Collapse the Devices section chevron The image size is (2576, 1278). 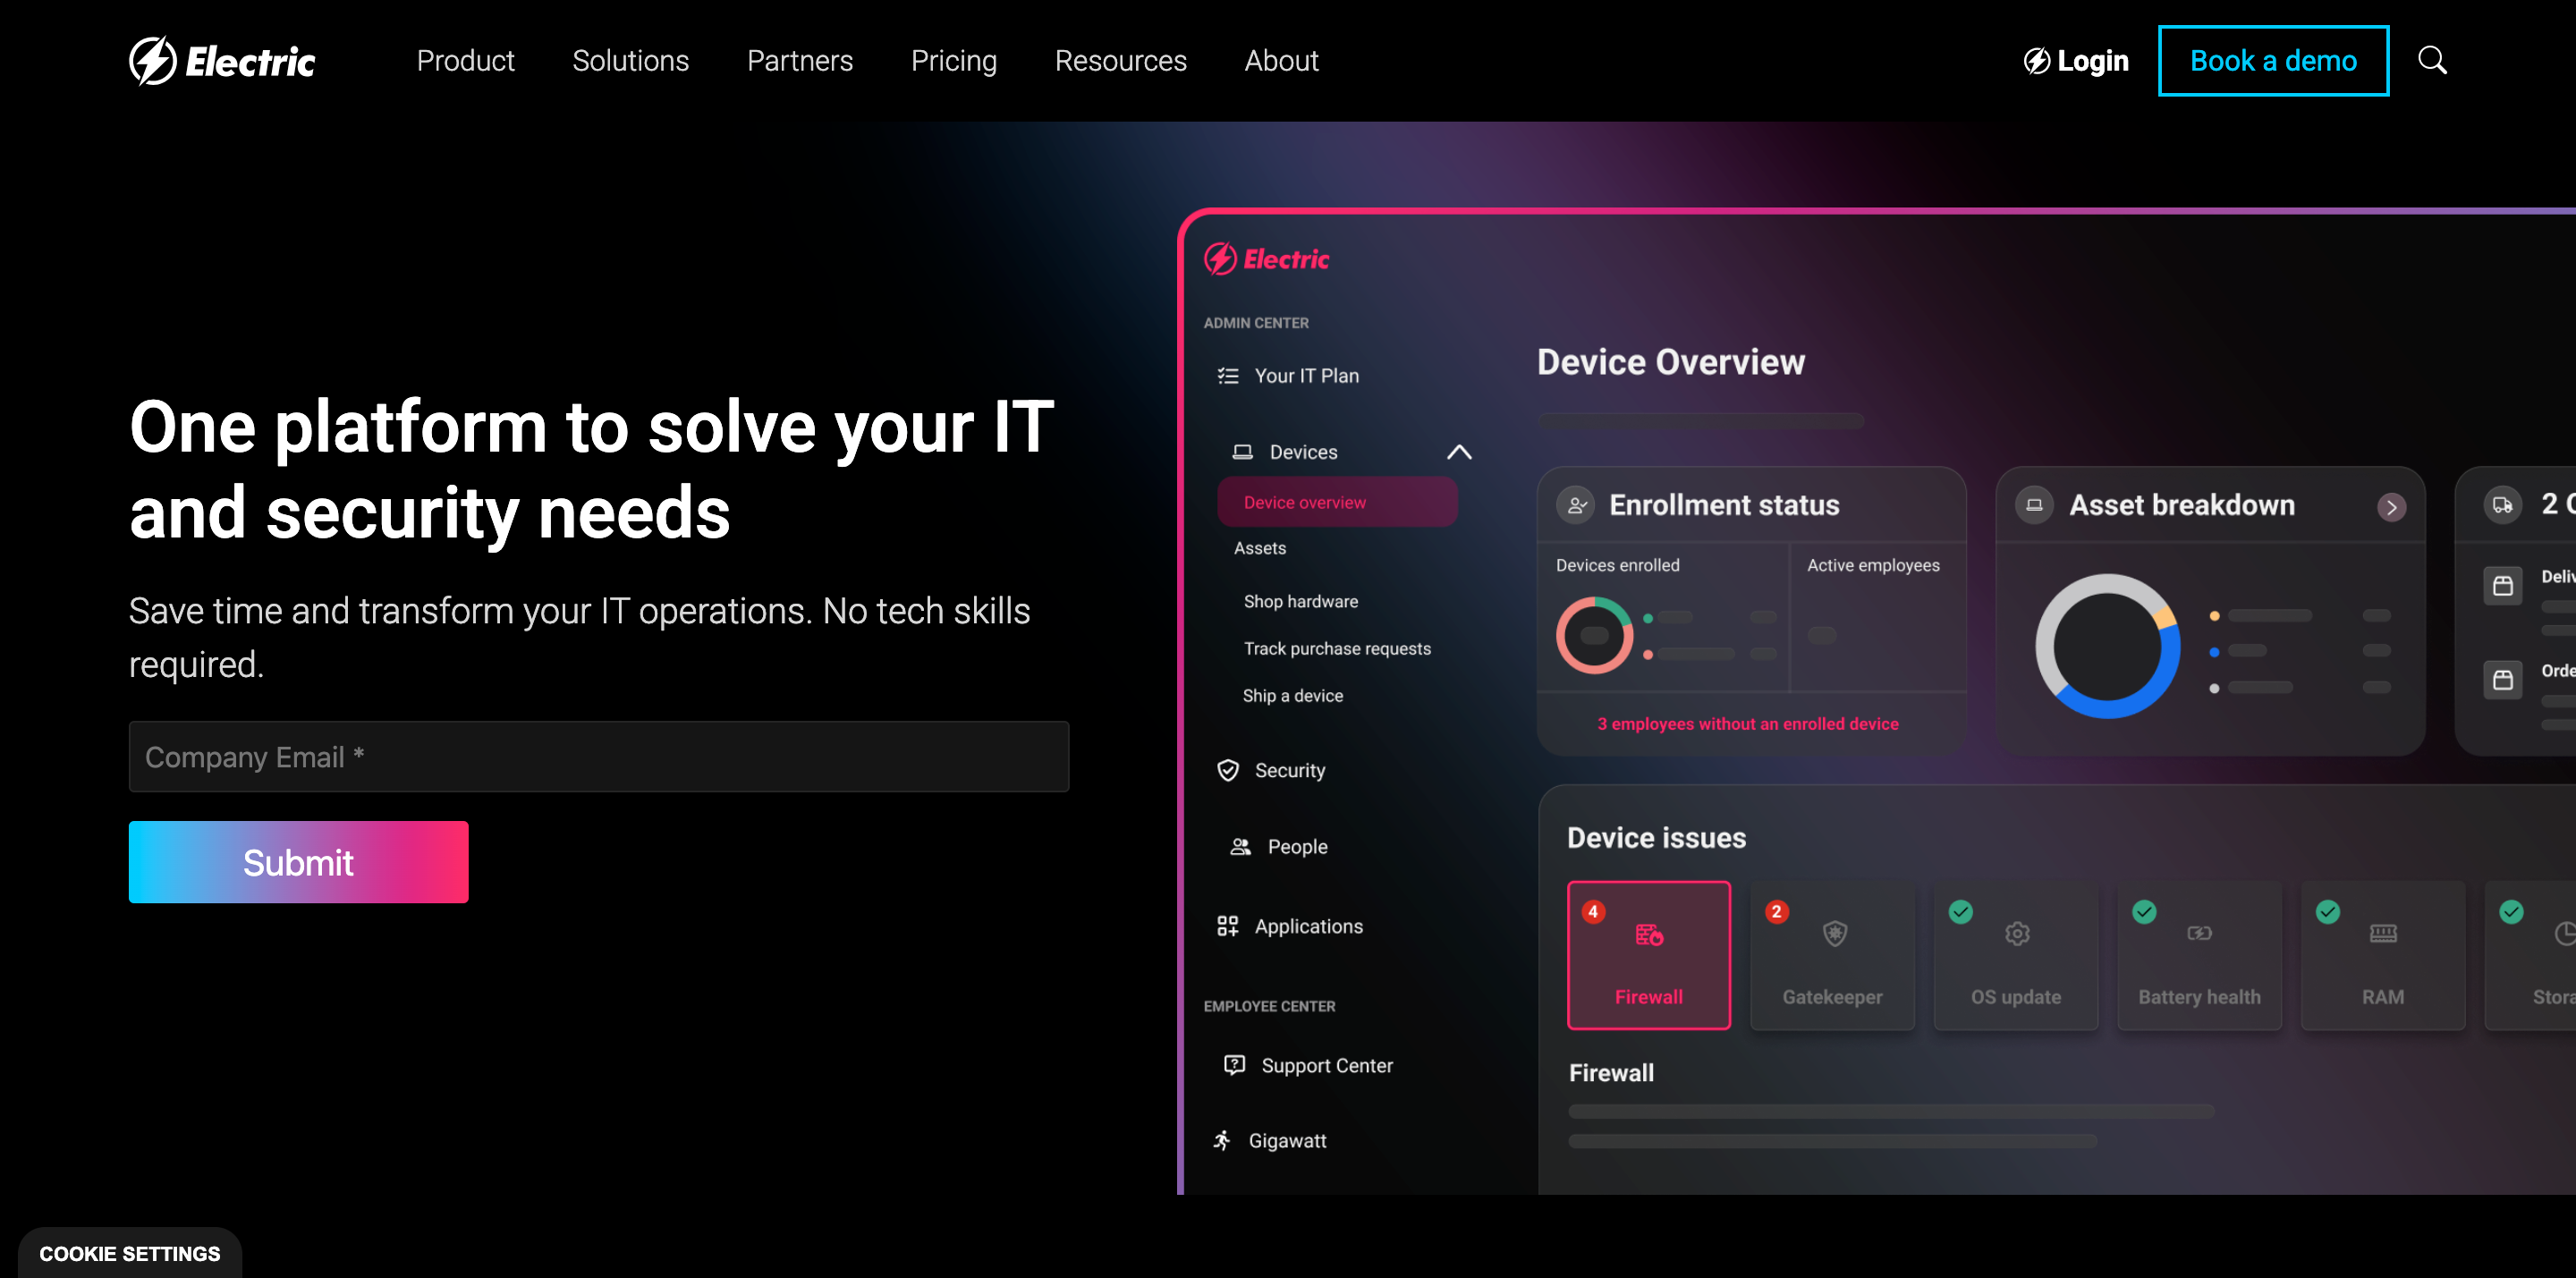click(1459, 452)
